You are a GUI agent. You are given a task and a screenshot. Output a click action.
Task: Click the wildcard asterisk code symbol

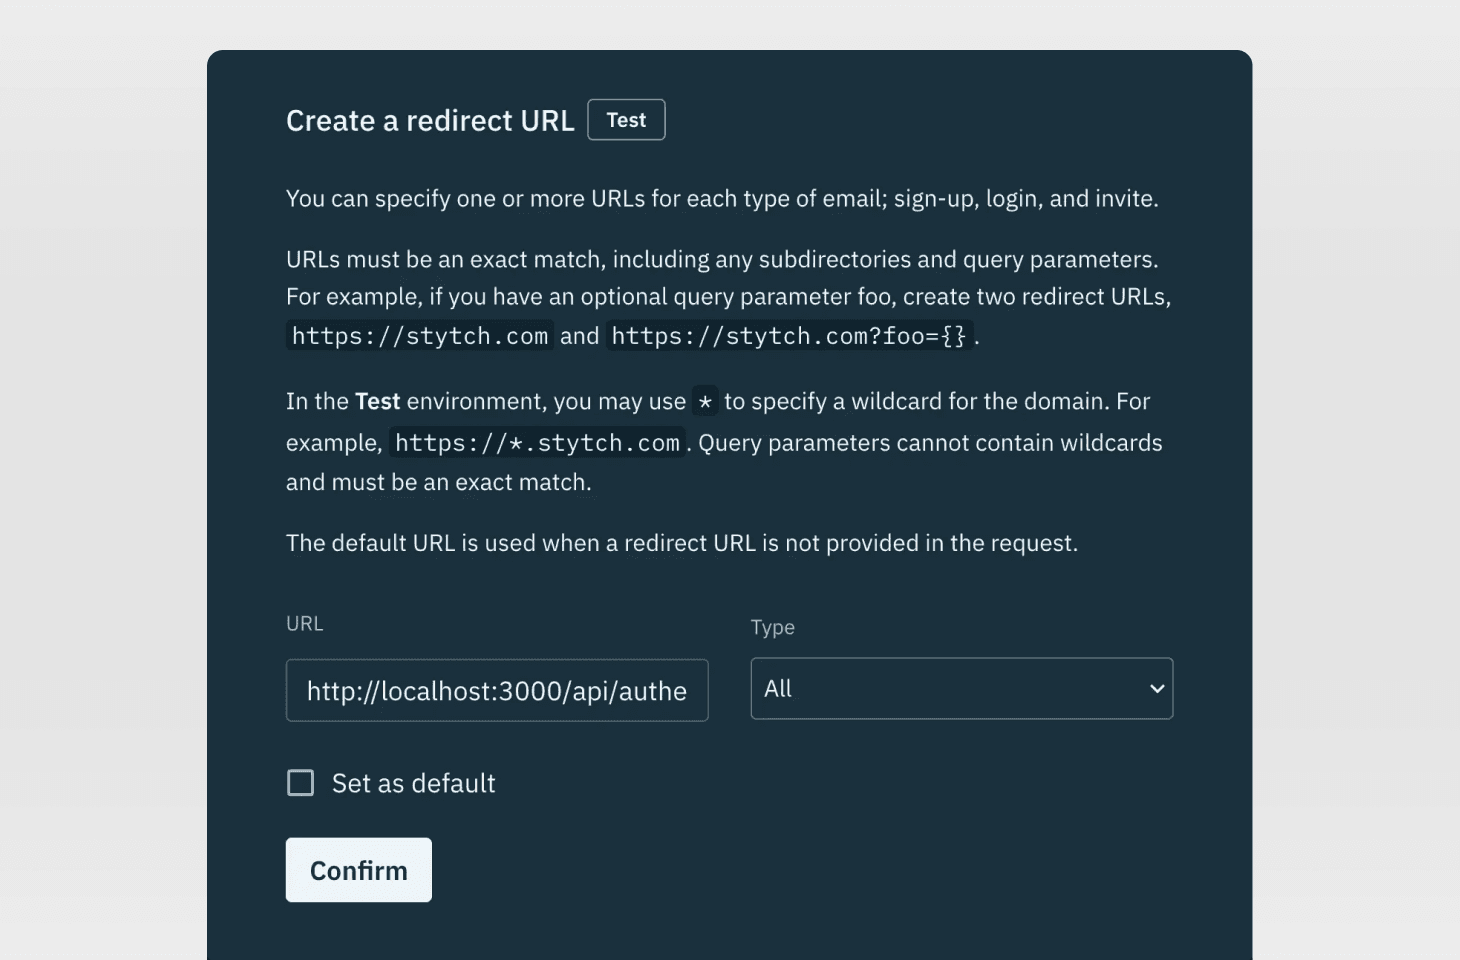pos(705,402)
